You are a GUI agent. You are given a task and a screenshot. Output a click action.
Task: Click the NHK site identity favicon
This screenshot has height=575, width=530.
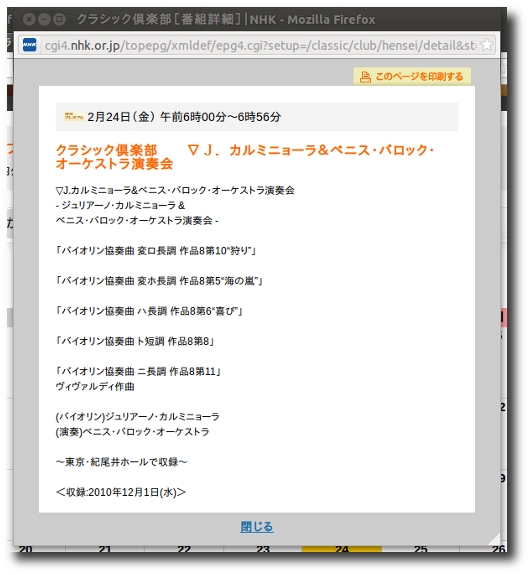(29, 45)
